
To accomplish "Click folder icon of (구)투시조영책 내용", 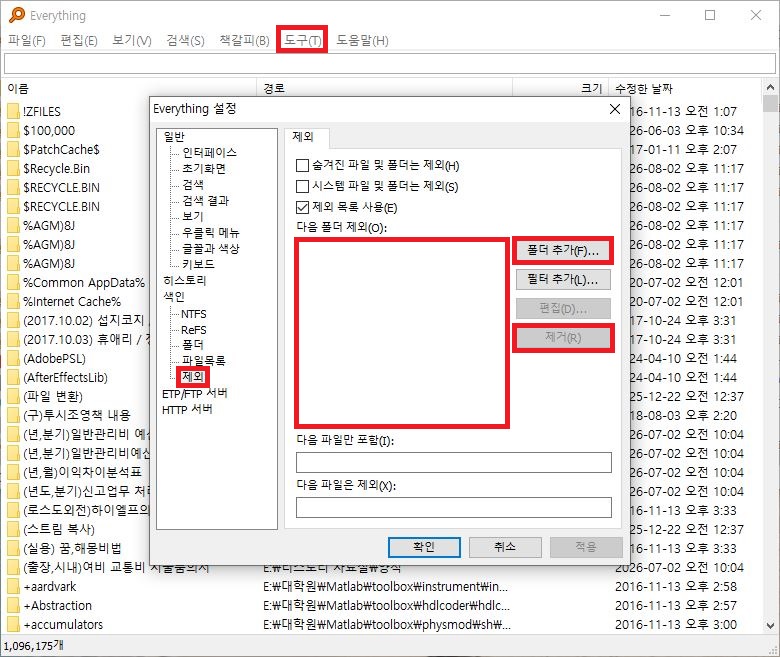I will (x=13, y=415).
